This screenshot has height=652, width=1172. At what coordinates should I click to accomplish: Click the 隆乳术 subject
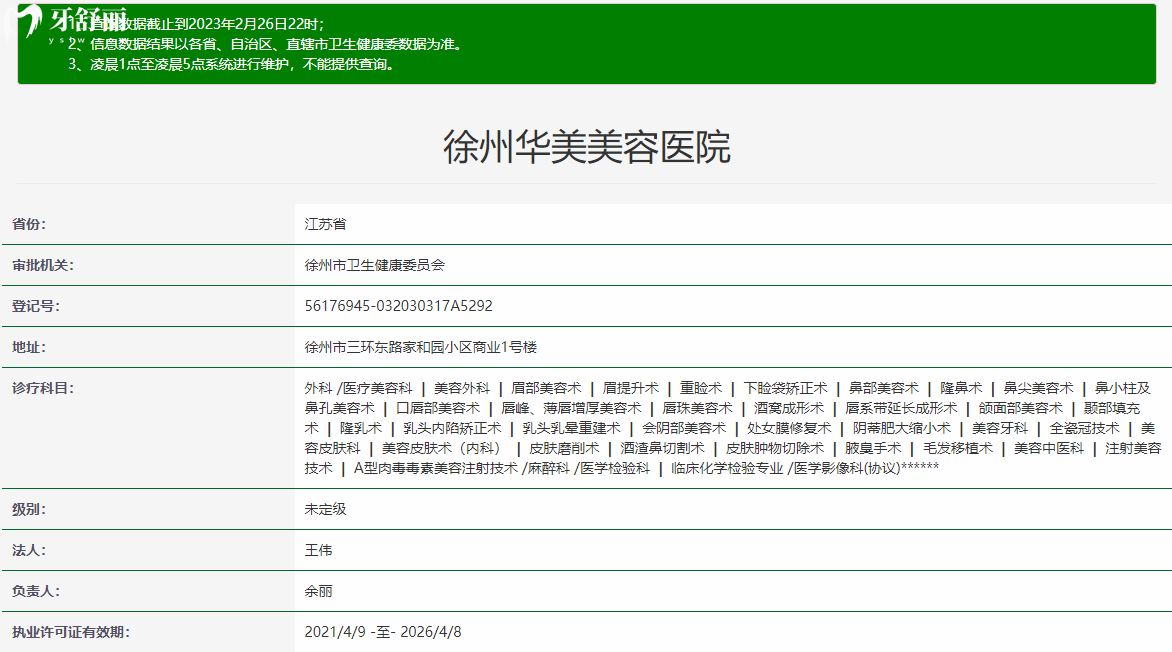[361, 428]
